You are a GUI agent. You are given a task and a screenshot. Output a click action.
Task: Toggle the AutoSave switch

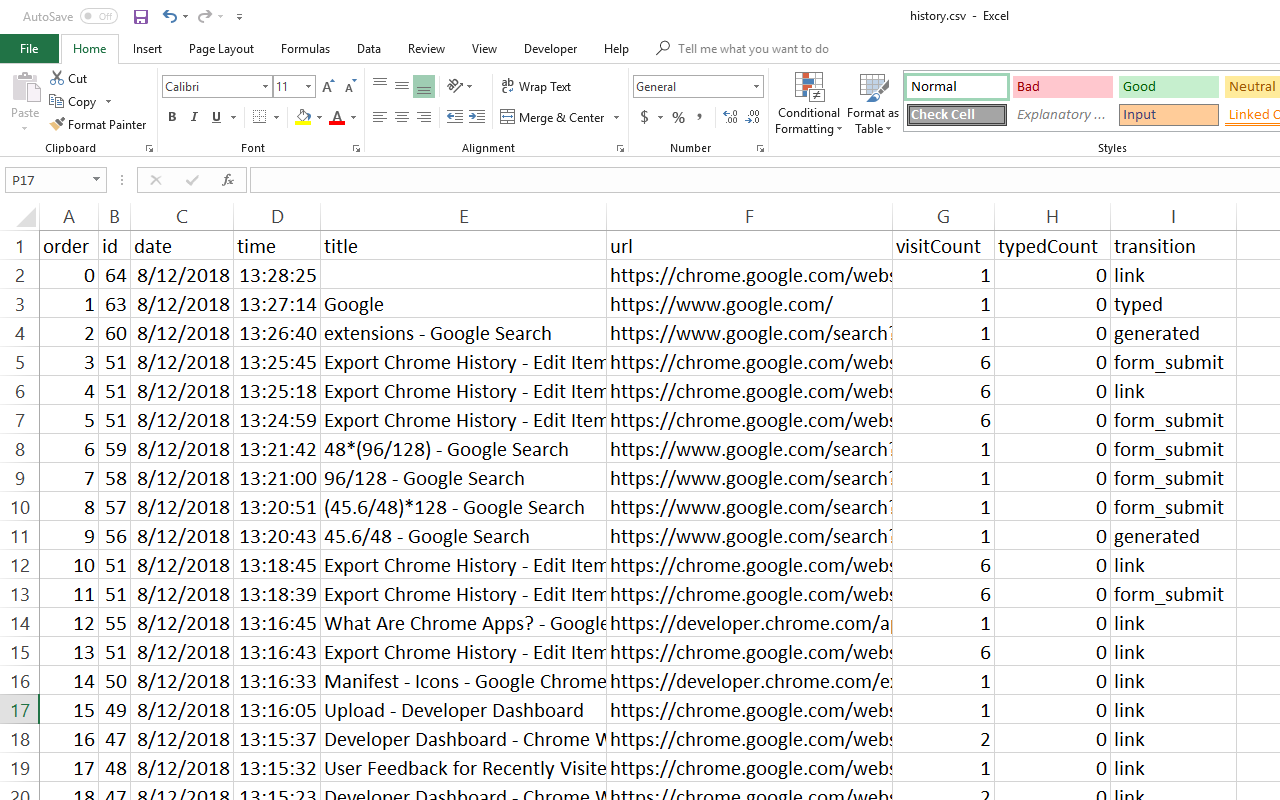tap(99, 17)
